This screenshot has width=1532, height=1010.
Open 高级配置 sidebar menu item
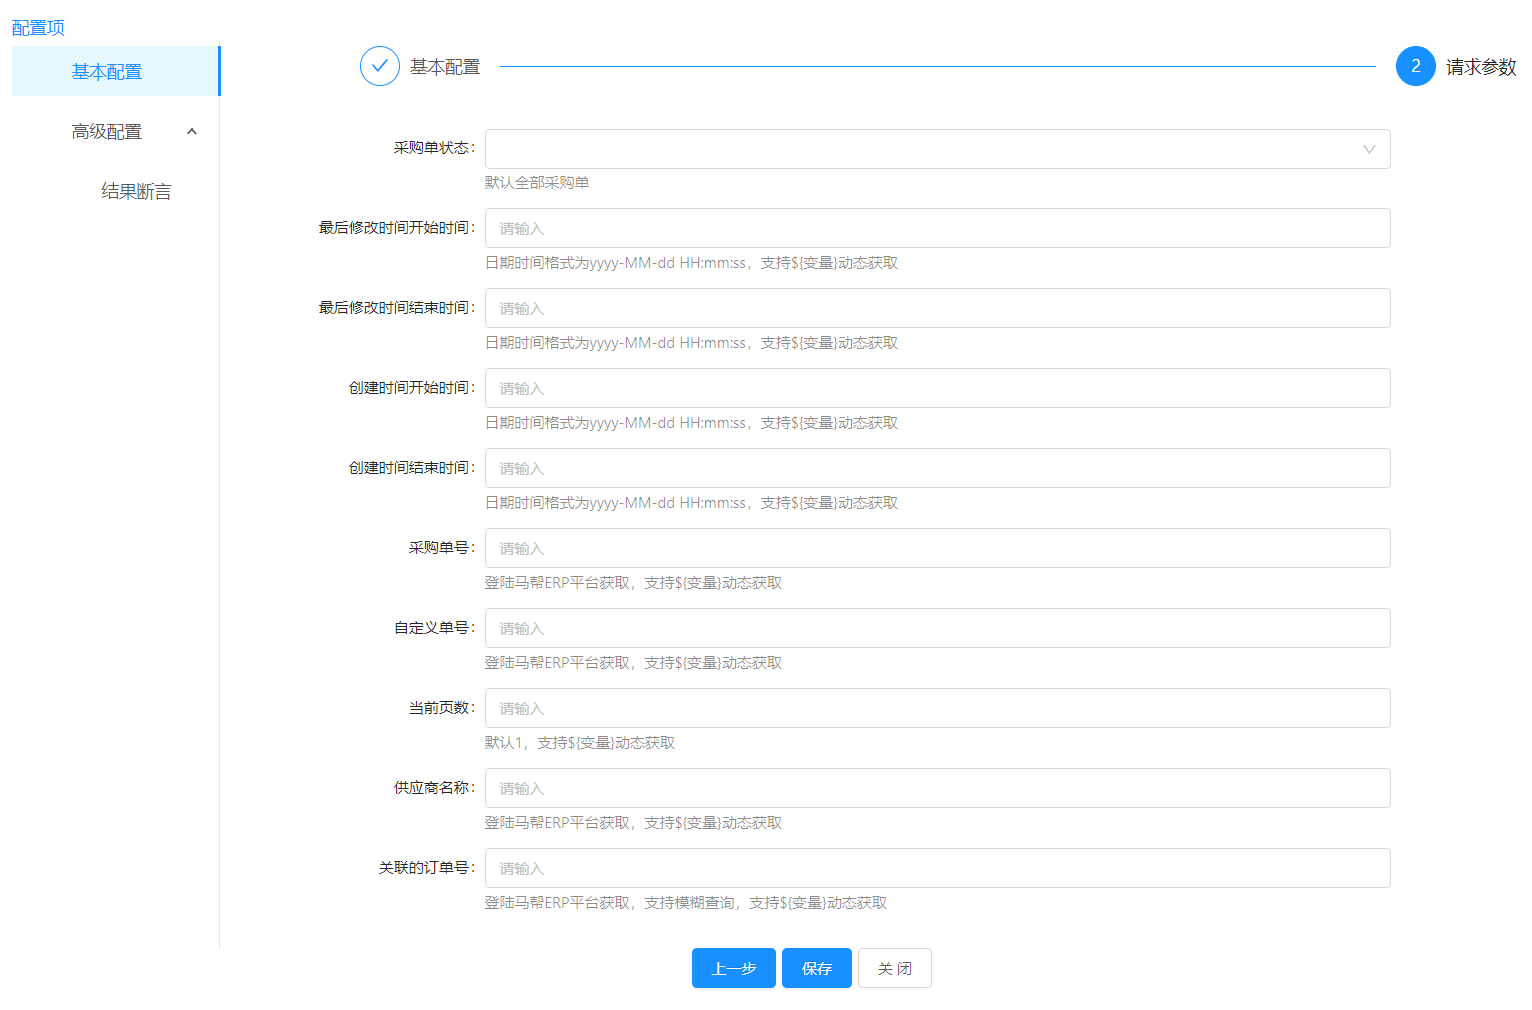coord(107,132)
